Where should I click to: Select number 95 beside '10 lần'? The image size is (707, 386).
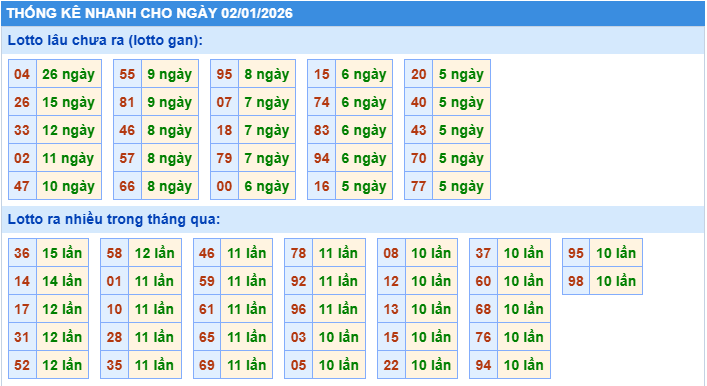tap(576, 253)
